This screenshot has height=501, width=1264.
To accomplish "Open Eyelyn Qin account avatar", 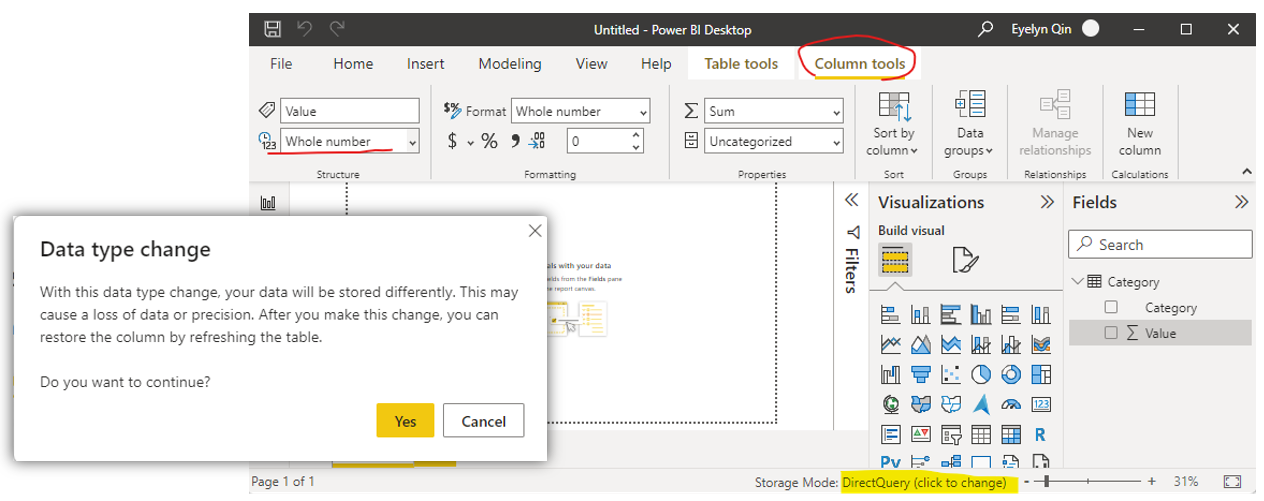I will 1091,29.
